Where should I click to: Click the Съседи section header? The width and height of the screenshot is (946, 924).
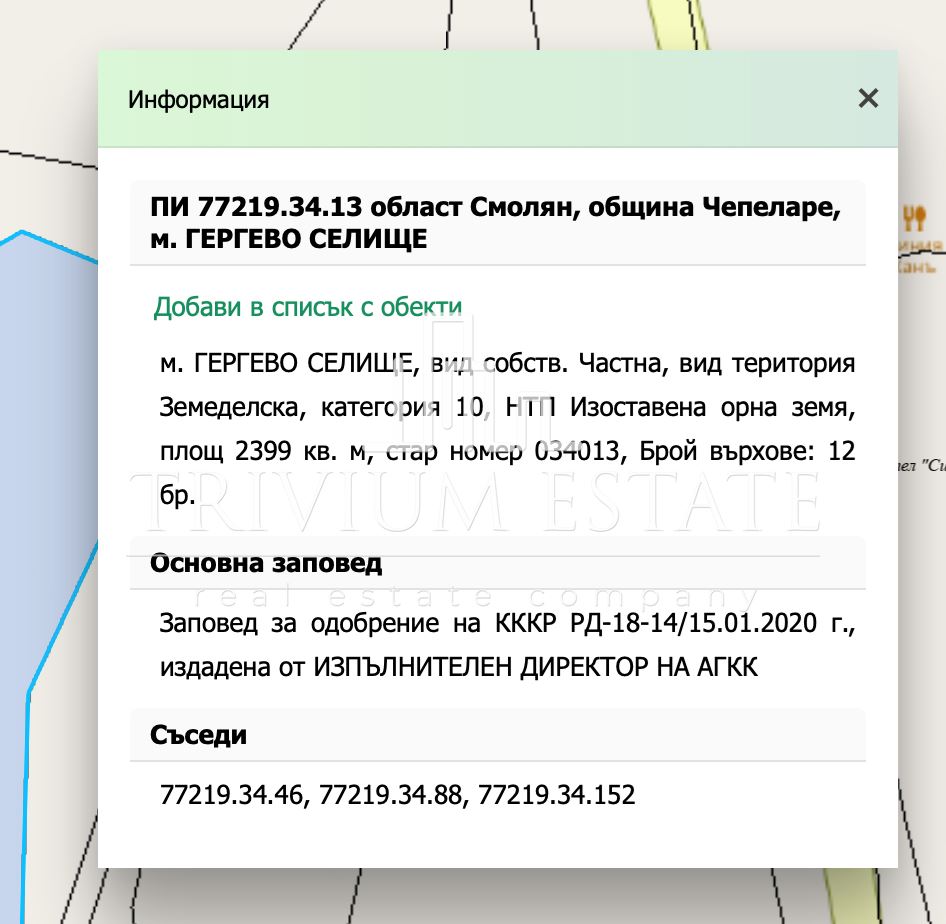coord(498,735)
